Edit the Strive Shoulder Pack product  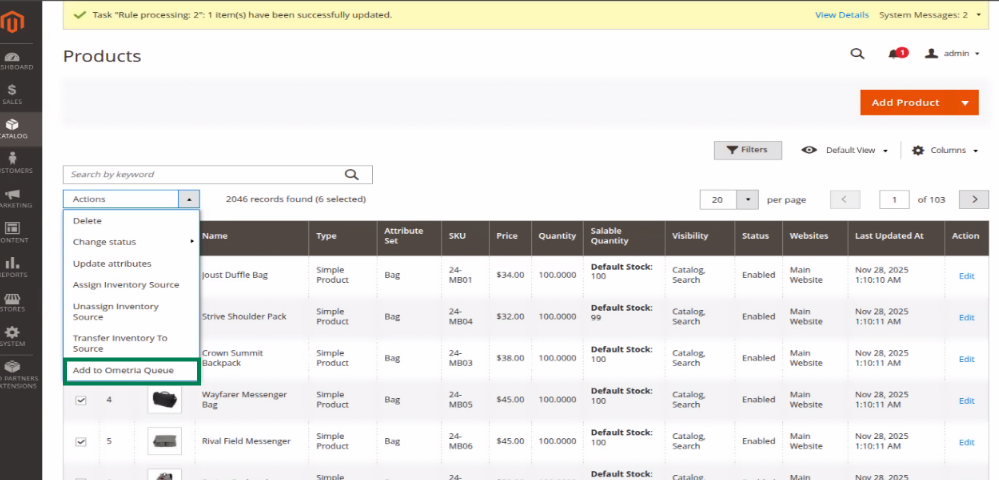point(967,317)
